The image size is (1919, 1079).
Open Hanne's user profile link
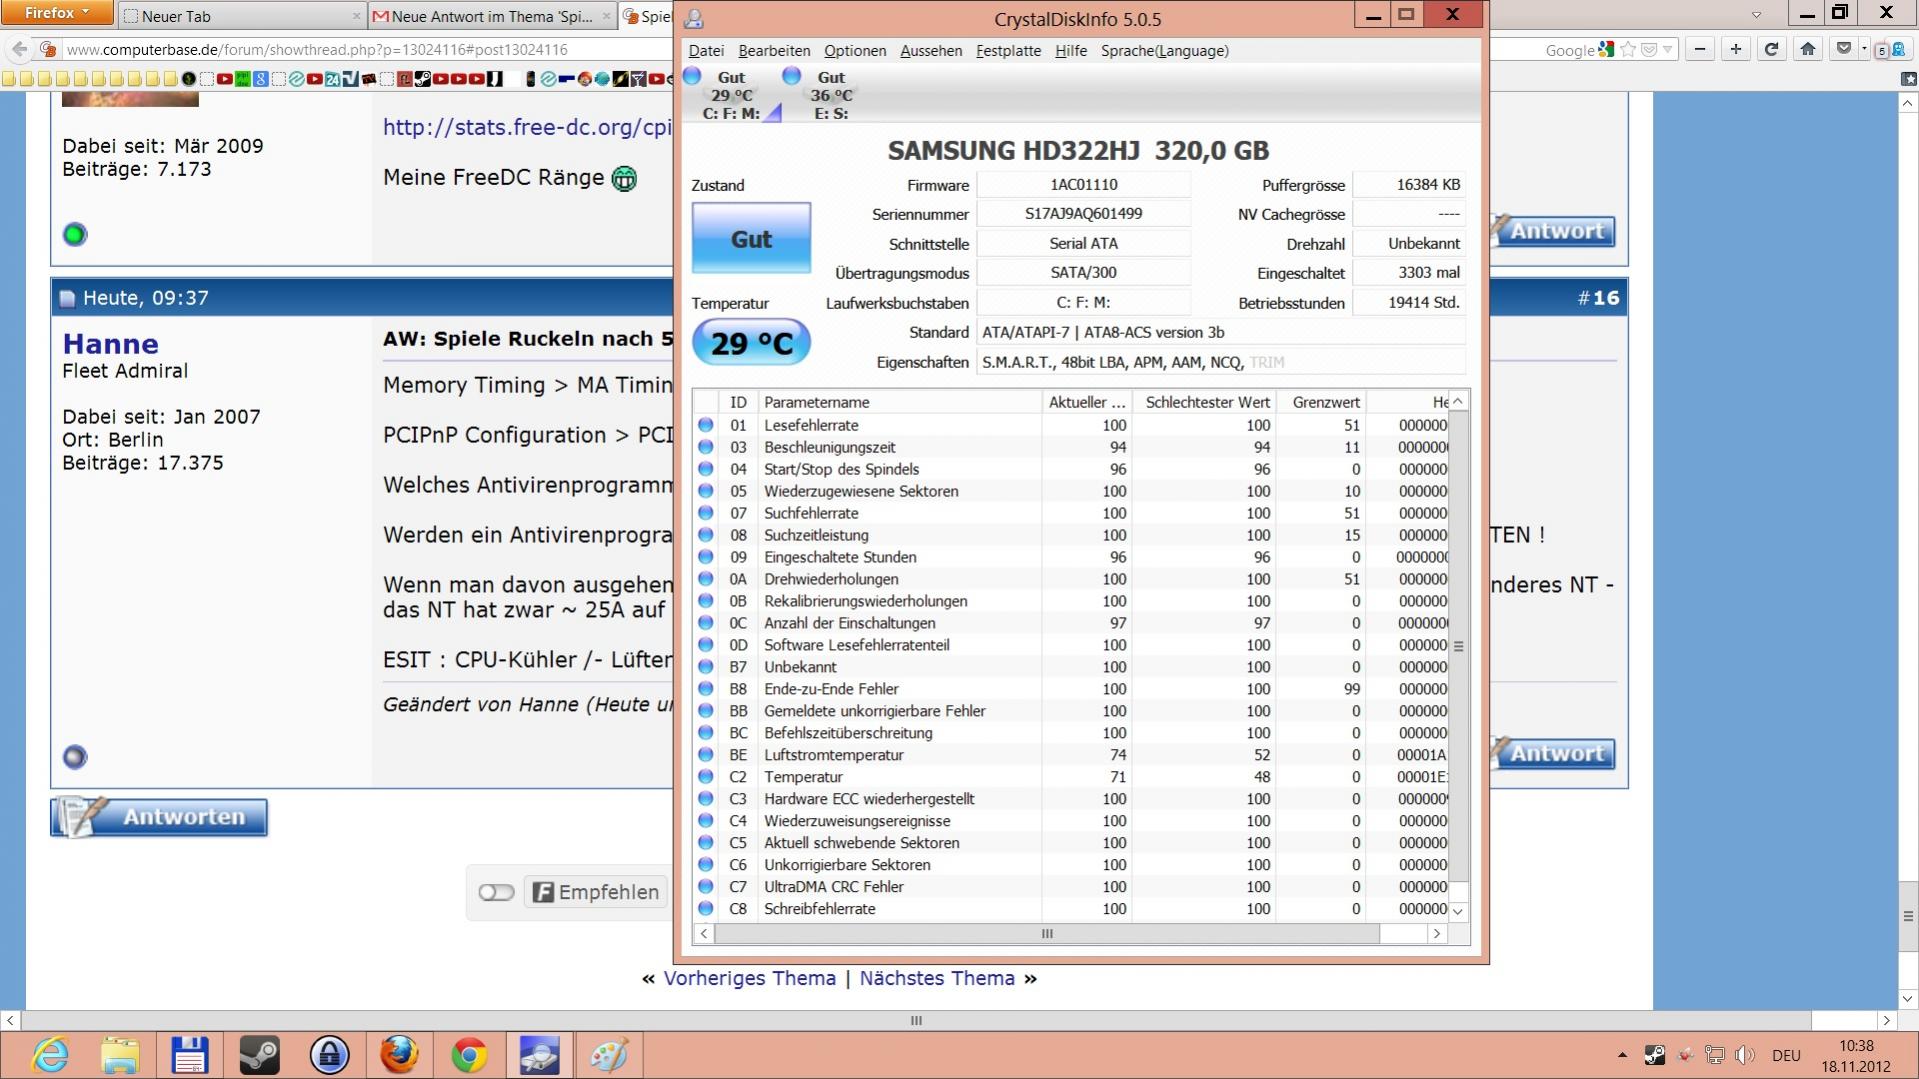[110, 344]
